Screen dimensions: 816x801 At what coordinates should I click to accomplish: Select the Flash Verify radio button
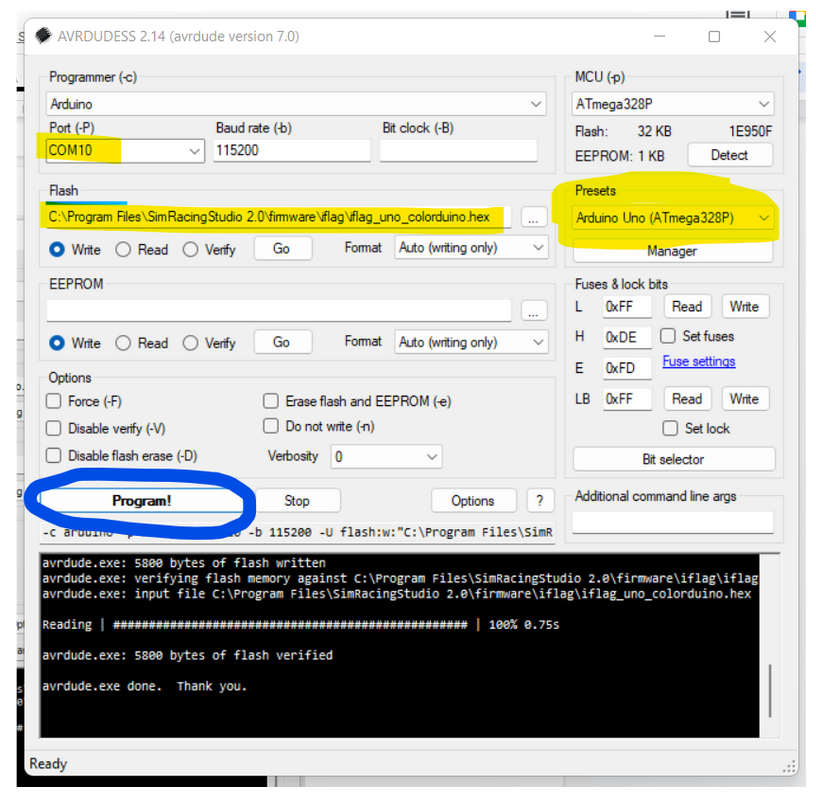(190, 249)
